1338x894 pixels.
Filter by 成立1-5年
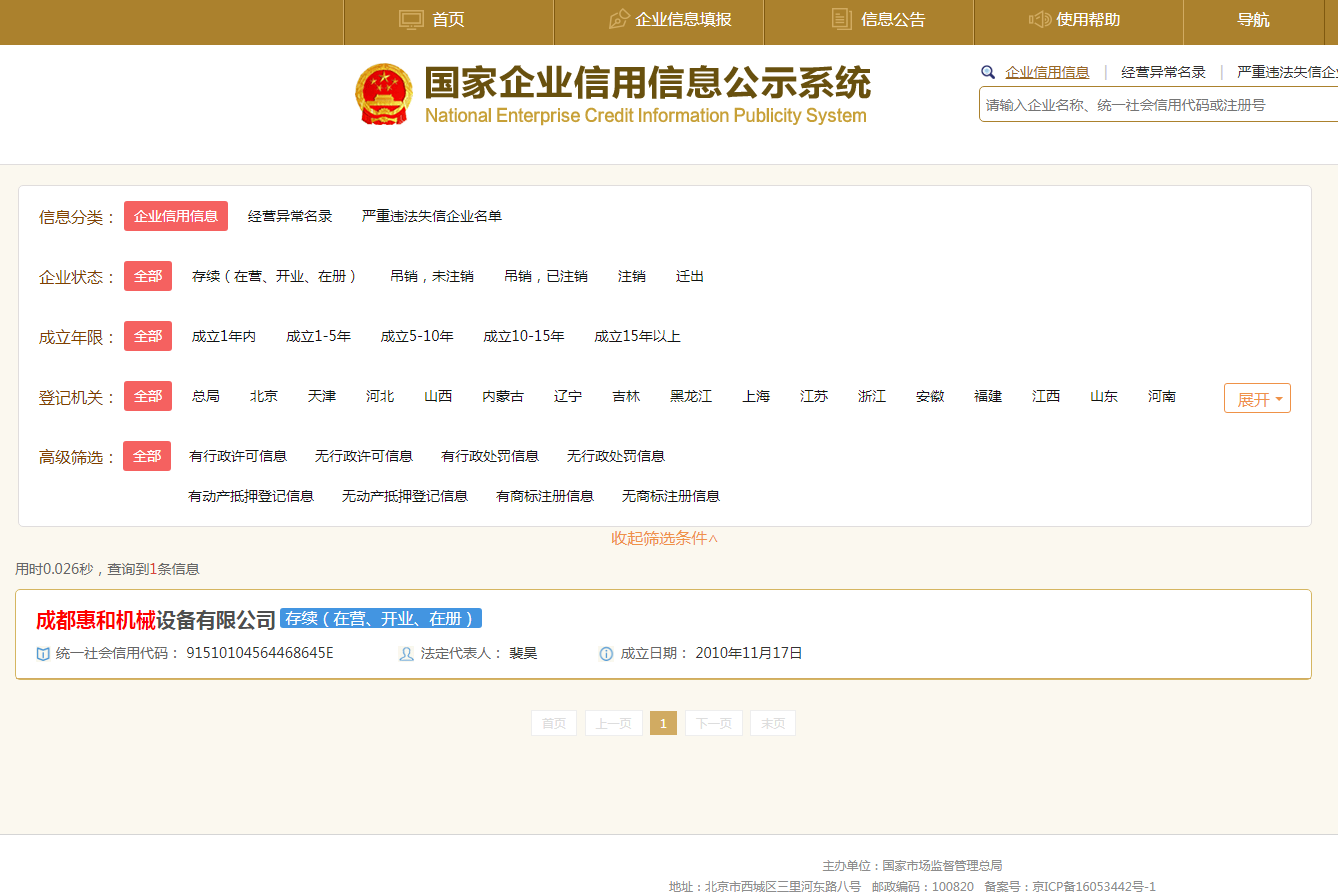coord(318,336)
